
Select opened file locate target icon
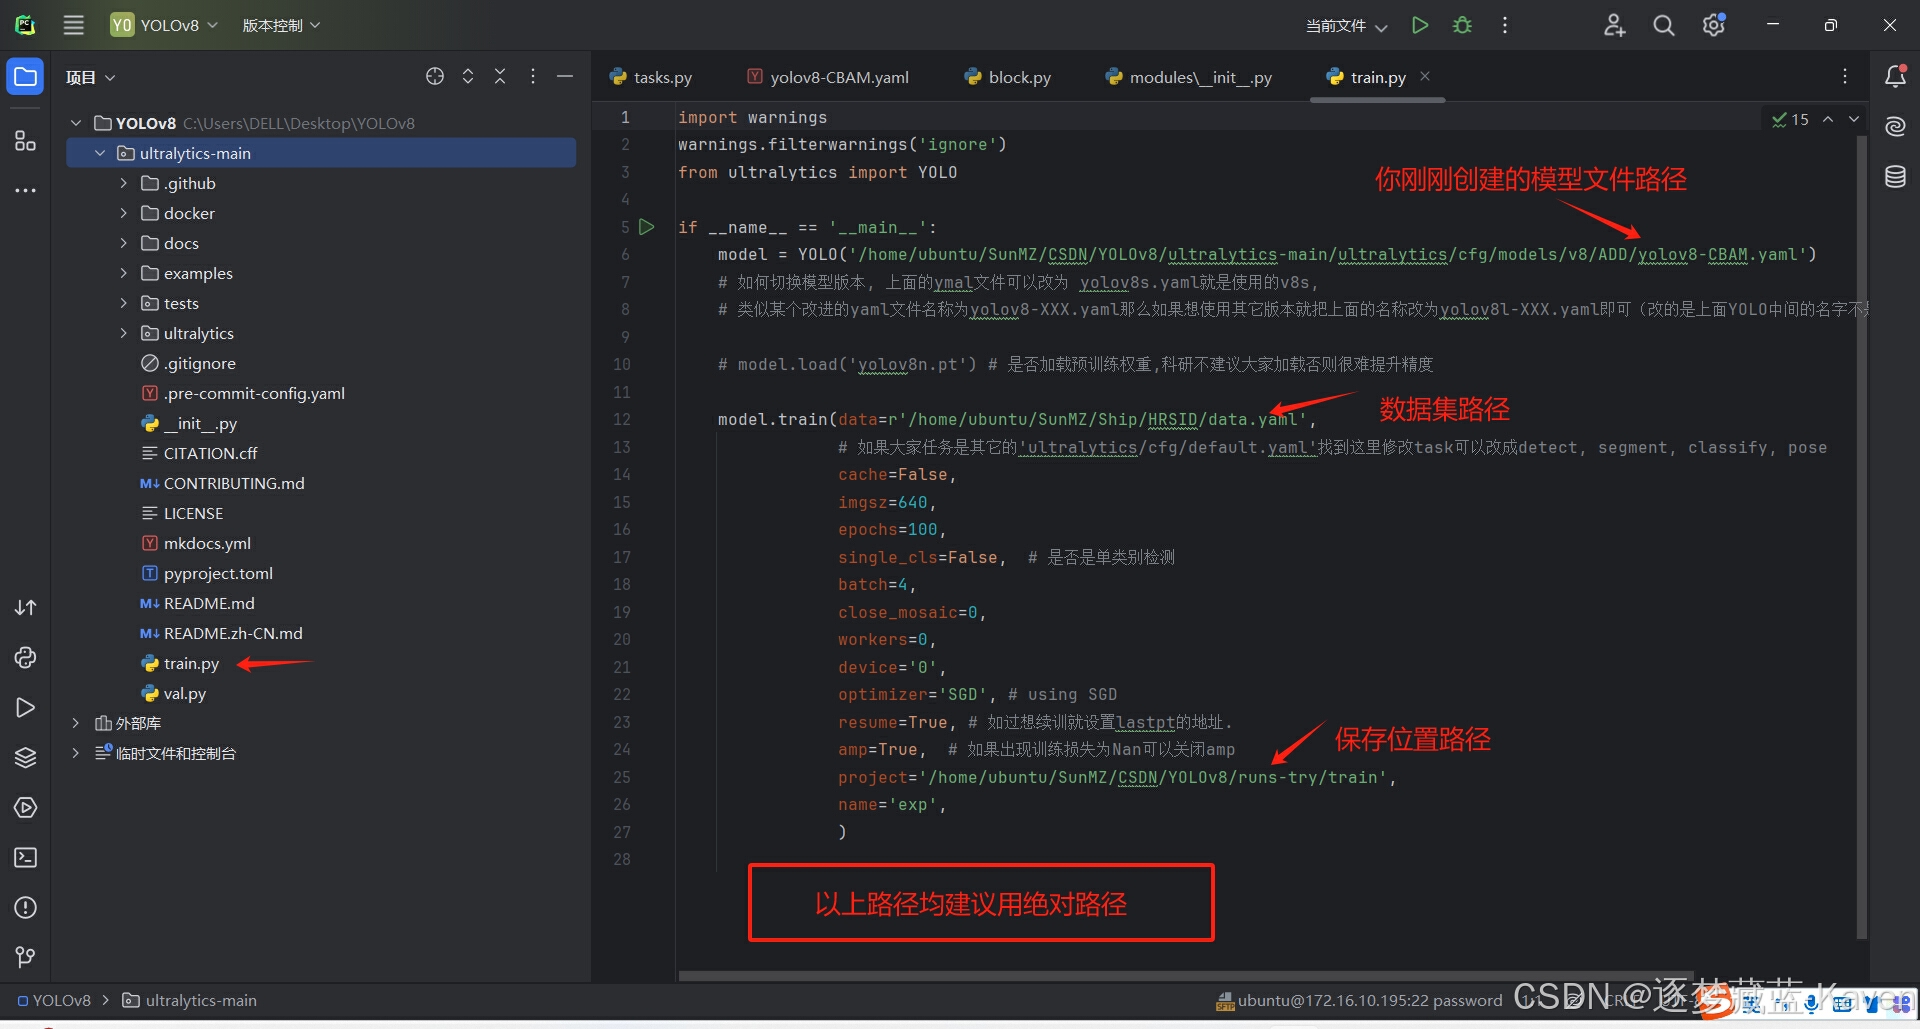tap(435, 76)
